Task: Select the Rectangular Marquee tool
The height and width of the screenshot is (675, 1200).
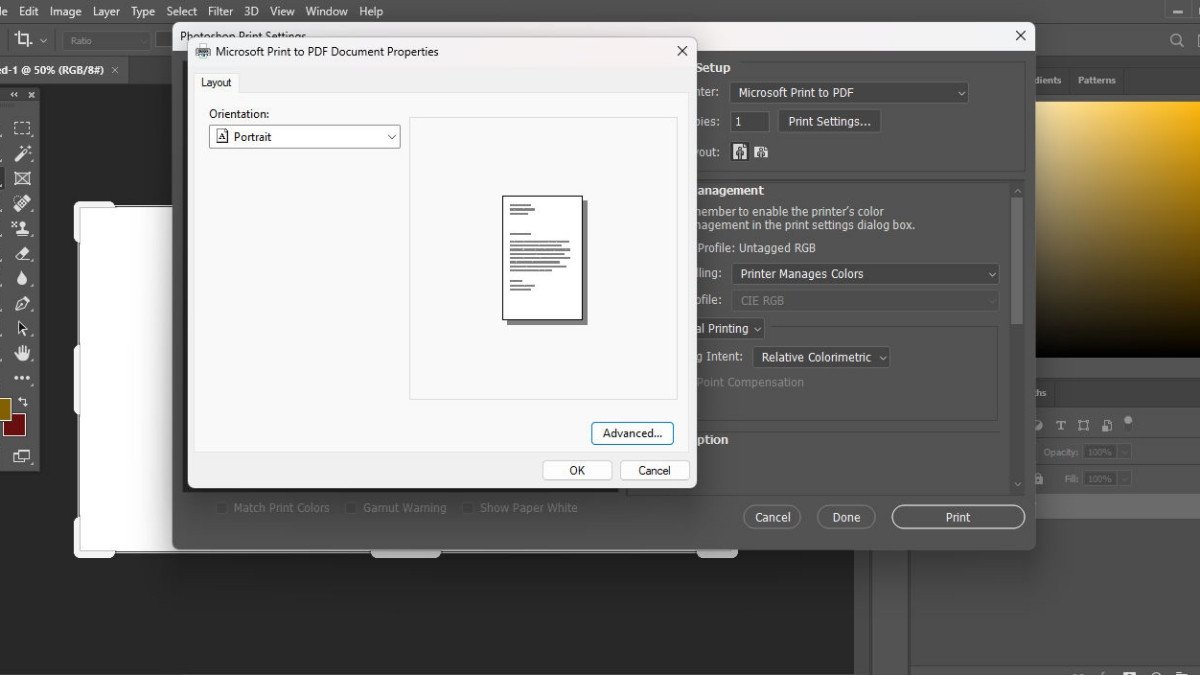Action: click(22, 127)
